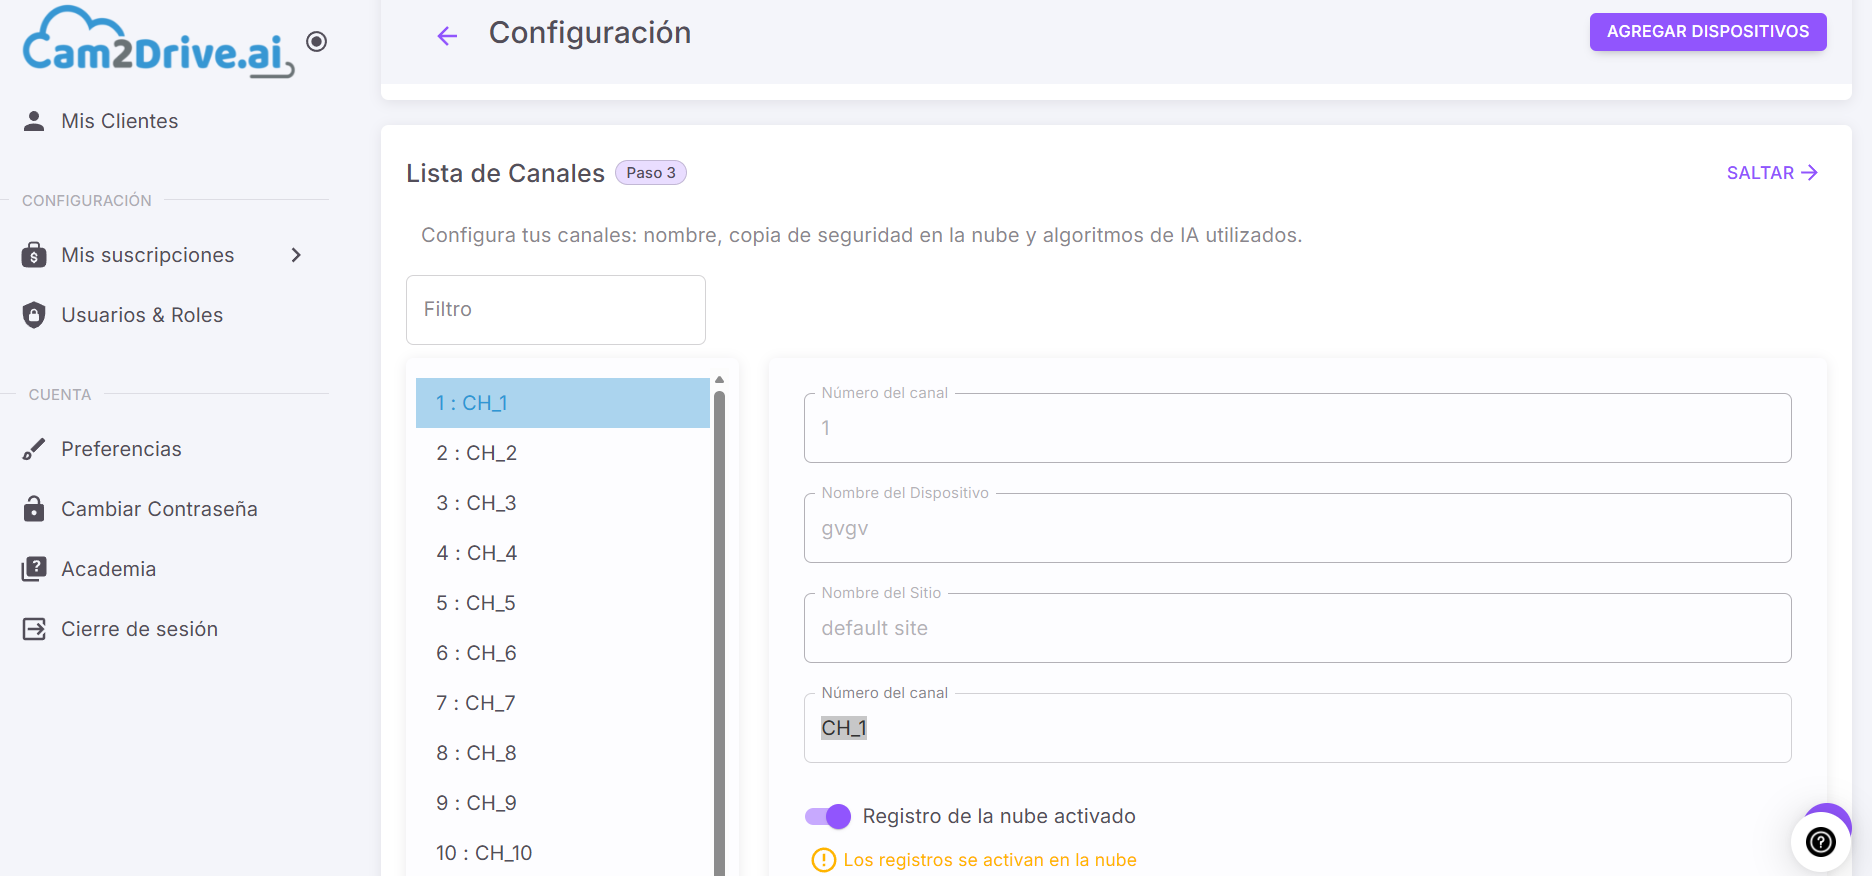Toggle the sidebar pin radio icon near logo
The image size is (1872, 876).
pyautogui.click(x=317, y=41)
